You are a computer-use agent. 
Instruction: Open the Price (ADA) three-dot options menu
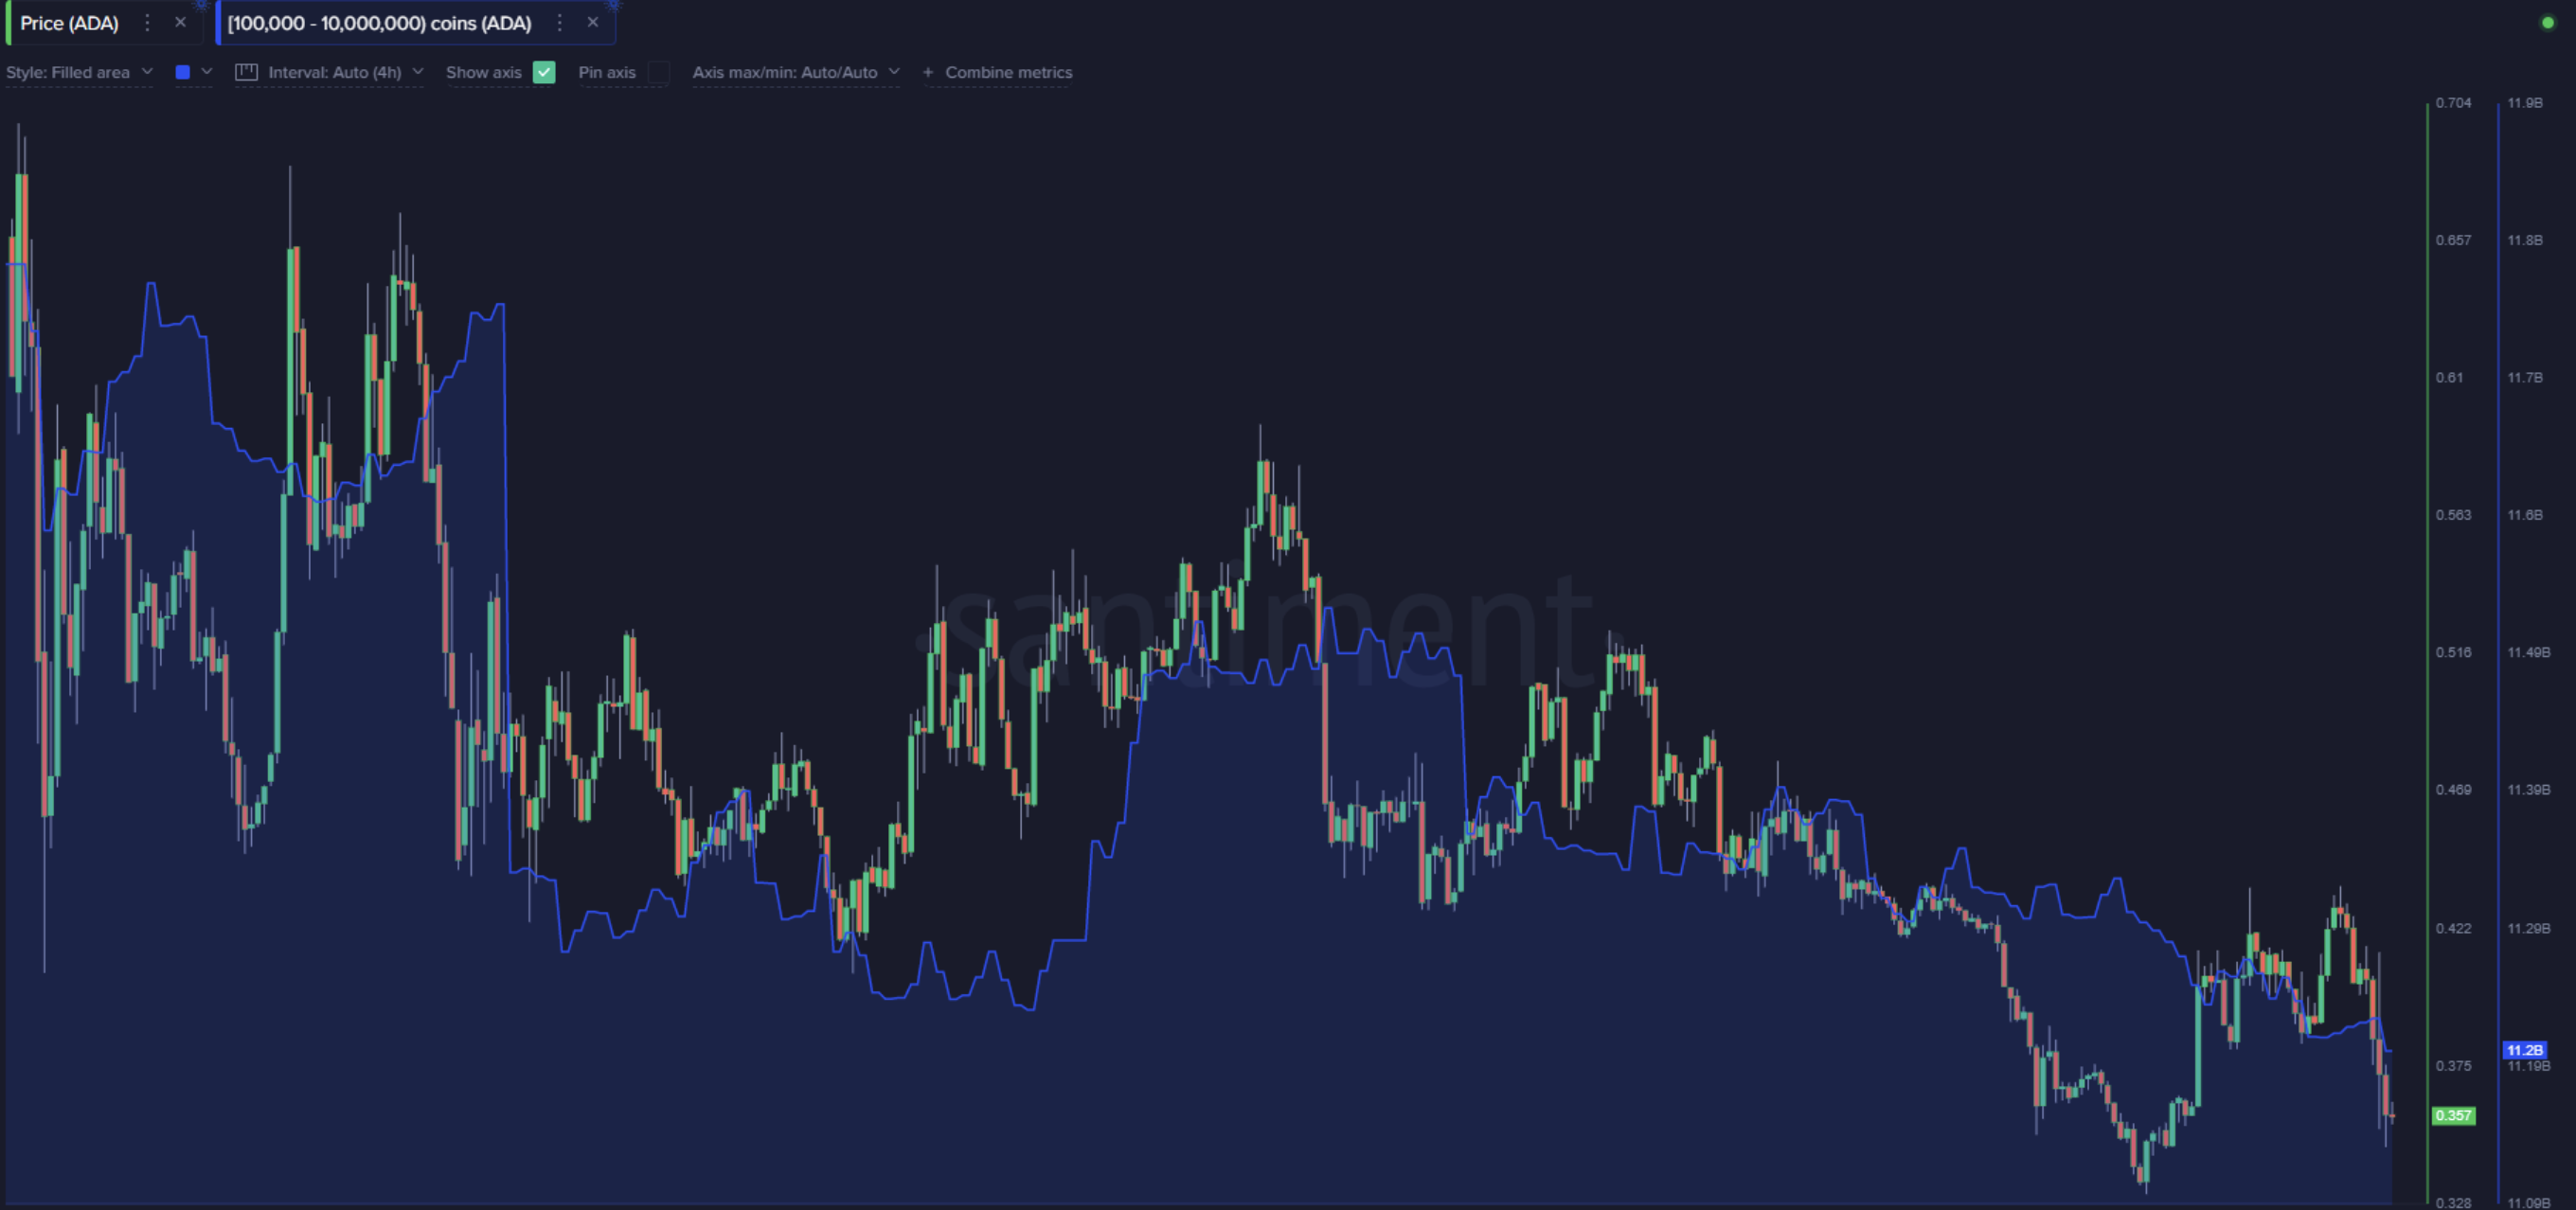point(147,22)
